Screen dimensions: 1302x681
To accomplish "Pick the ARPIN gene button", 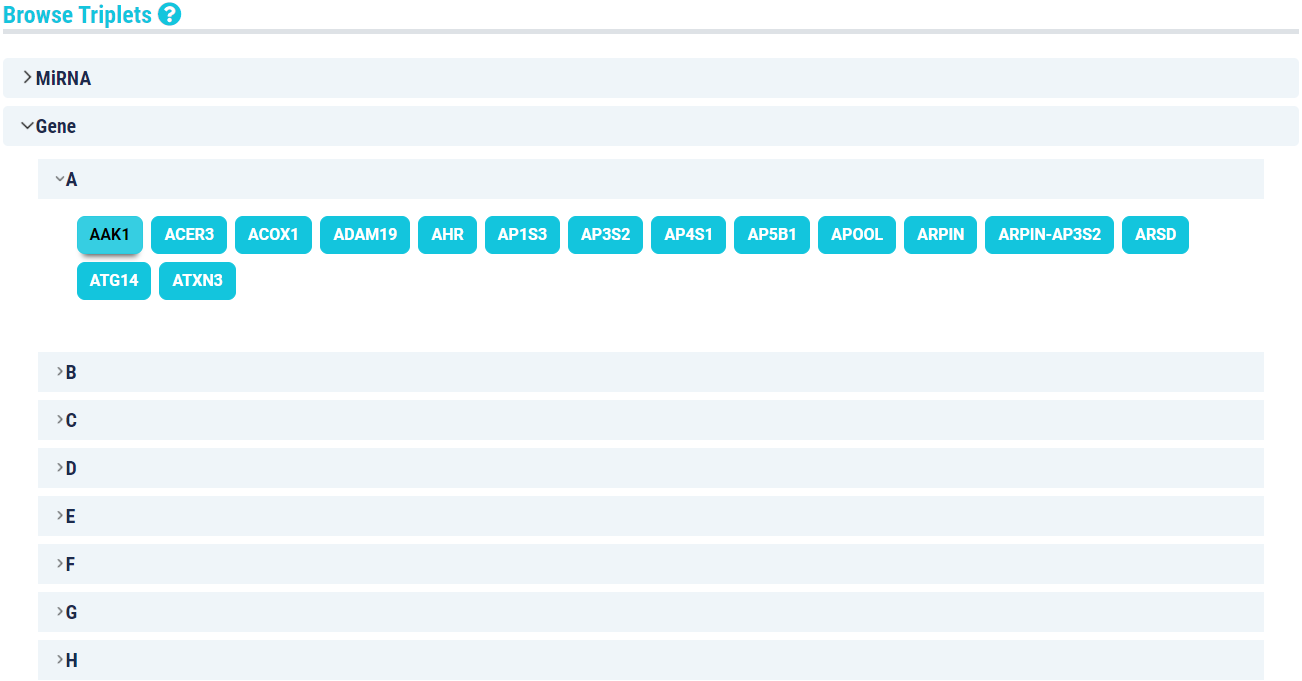I will click(x=940, y=235).
